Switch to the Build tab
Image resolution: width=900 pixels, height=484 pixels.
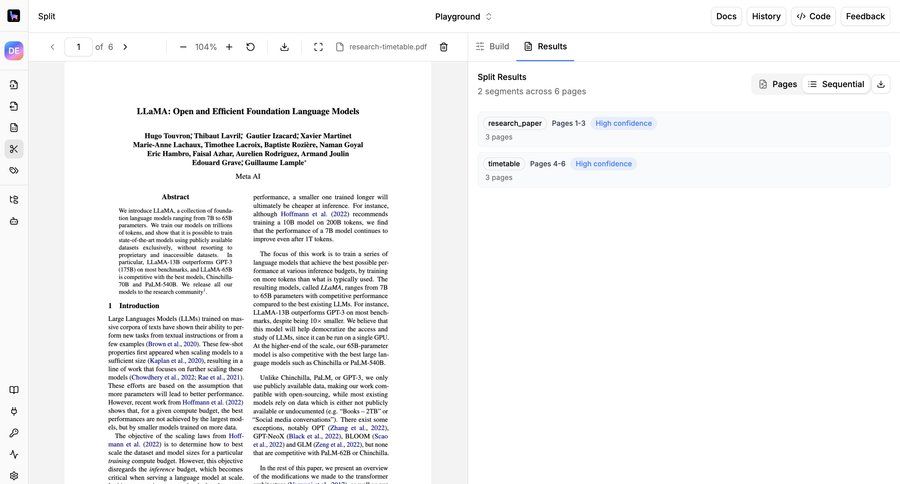492,47
